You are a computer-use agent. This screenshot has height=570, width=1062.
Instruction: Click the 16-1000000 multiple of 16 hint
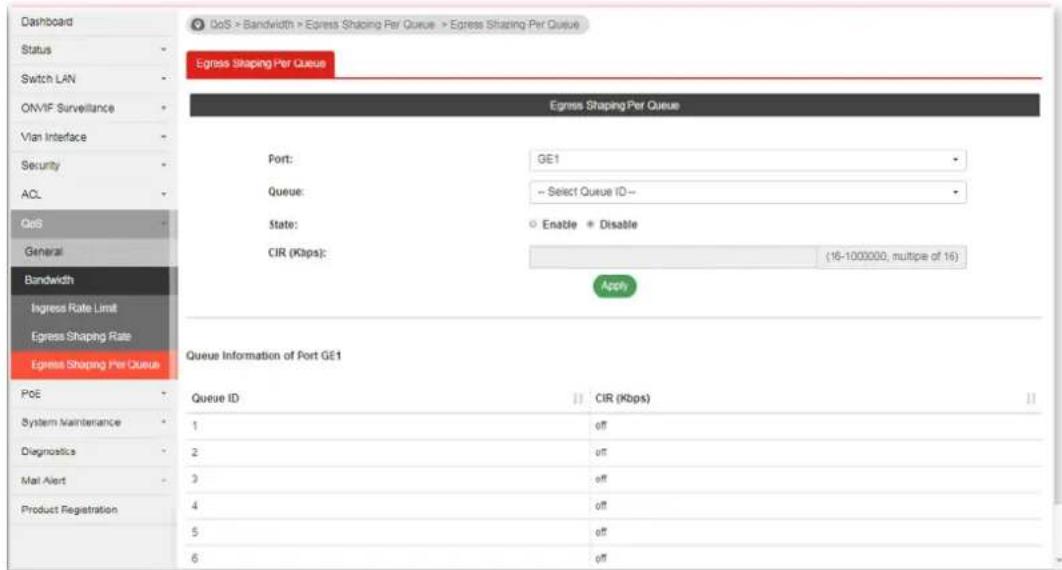[891, 257]
